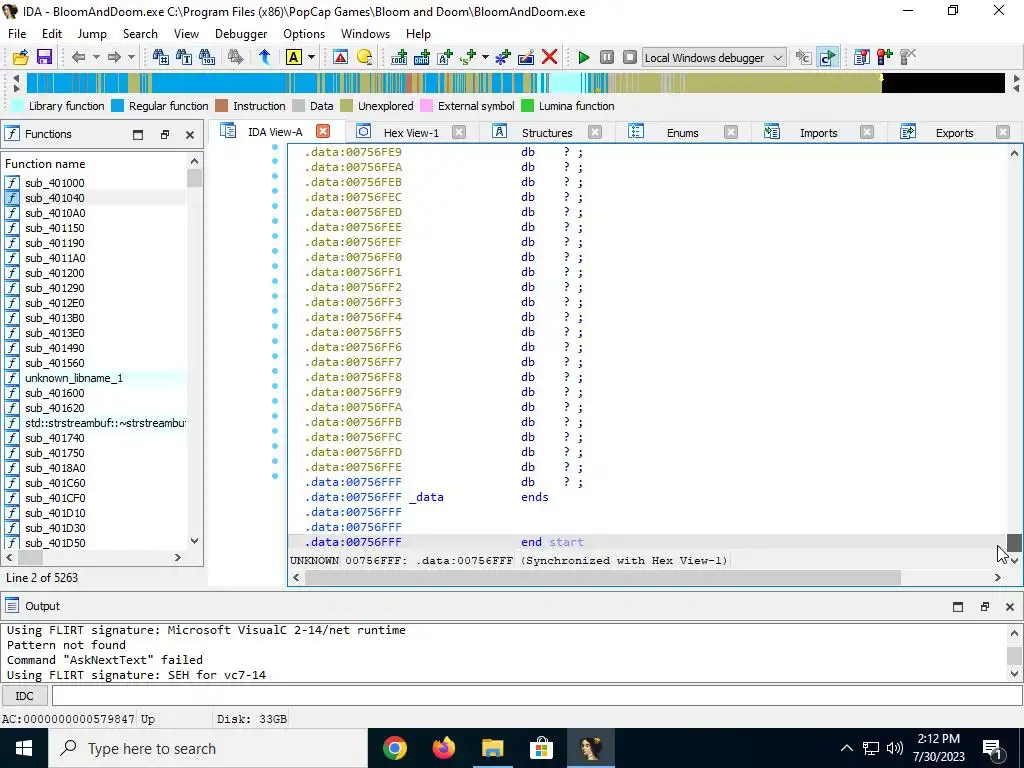
Task: Click the yellow circle hourglass icon
Action: pos(364,57)
